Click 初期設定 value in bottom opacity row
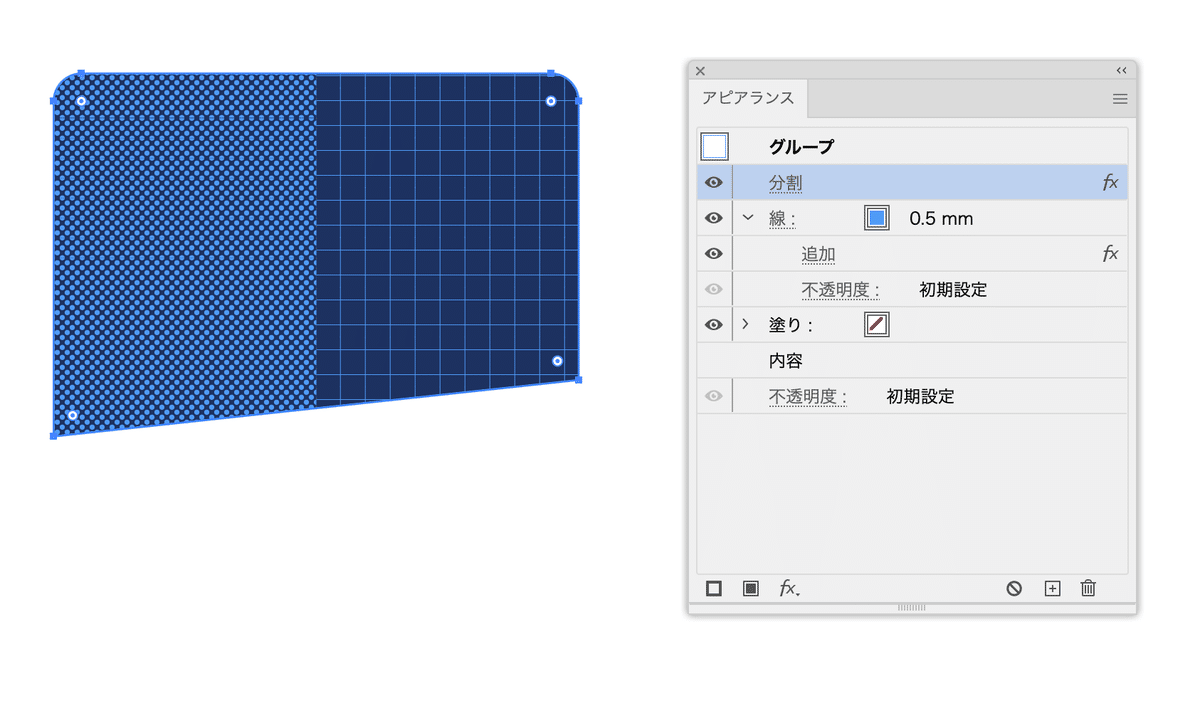This screenshot has height=703, width=1200. tap(921, 397)
